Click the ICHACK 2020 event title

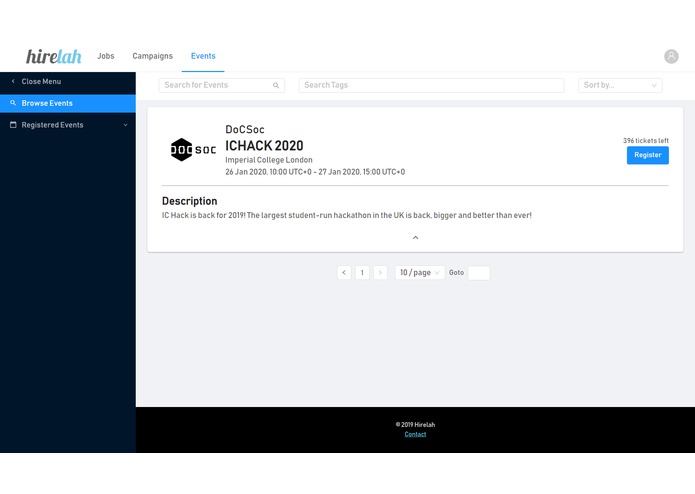264,145
